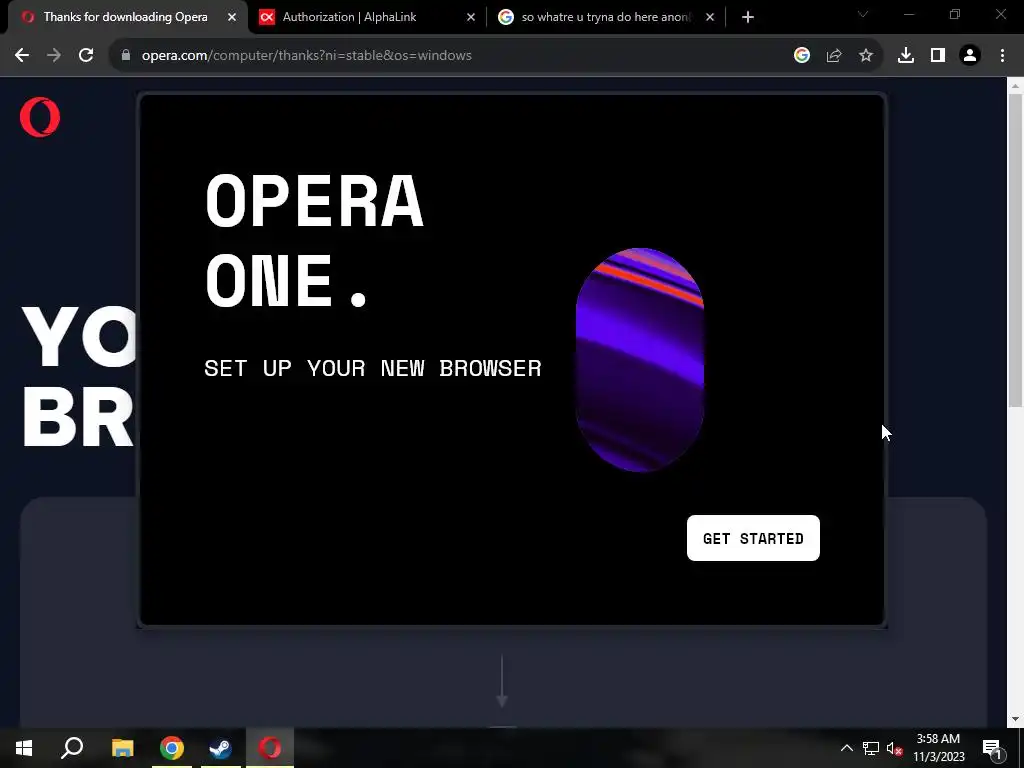Close the Thanks for downloading Opera tab
Screen dimensions: 1024x768
pyautogui.click(x=232, y=17)
